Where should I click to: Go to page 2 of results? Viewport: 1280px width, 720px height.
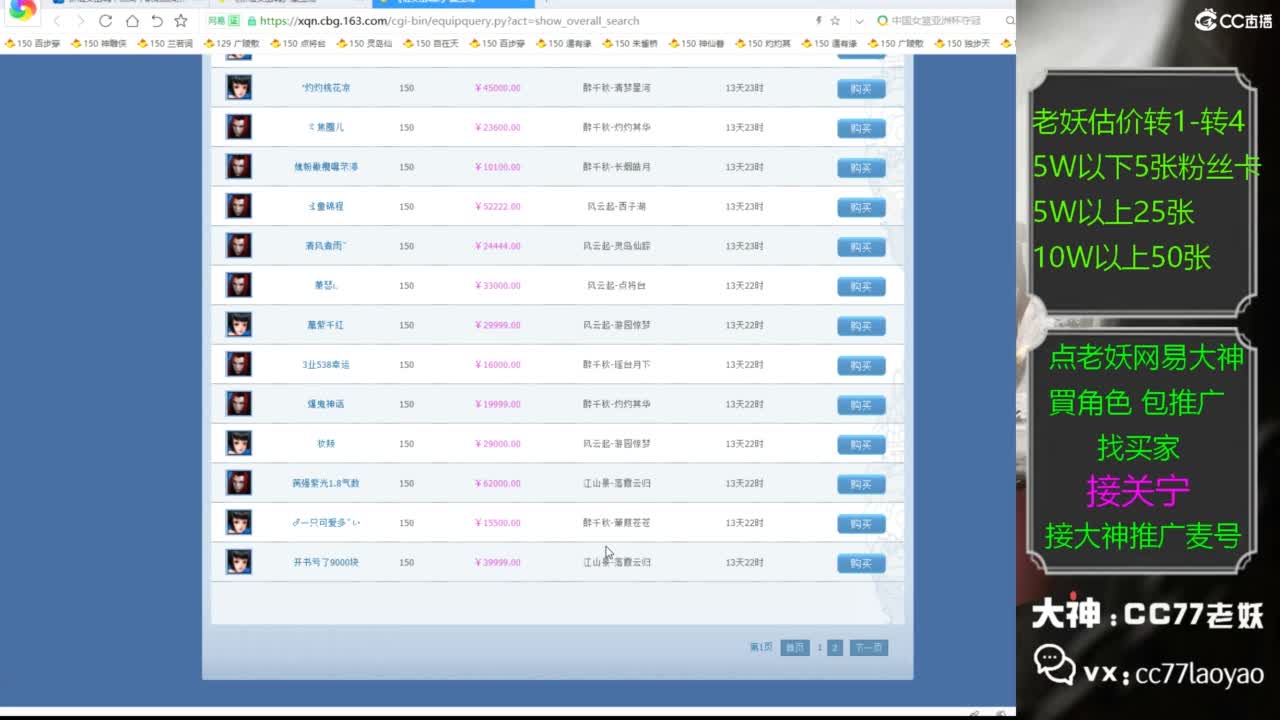[x=835, y=648]
